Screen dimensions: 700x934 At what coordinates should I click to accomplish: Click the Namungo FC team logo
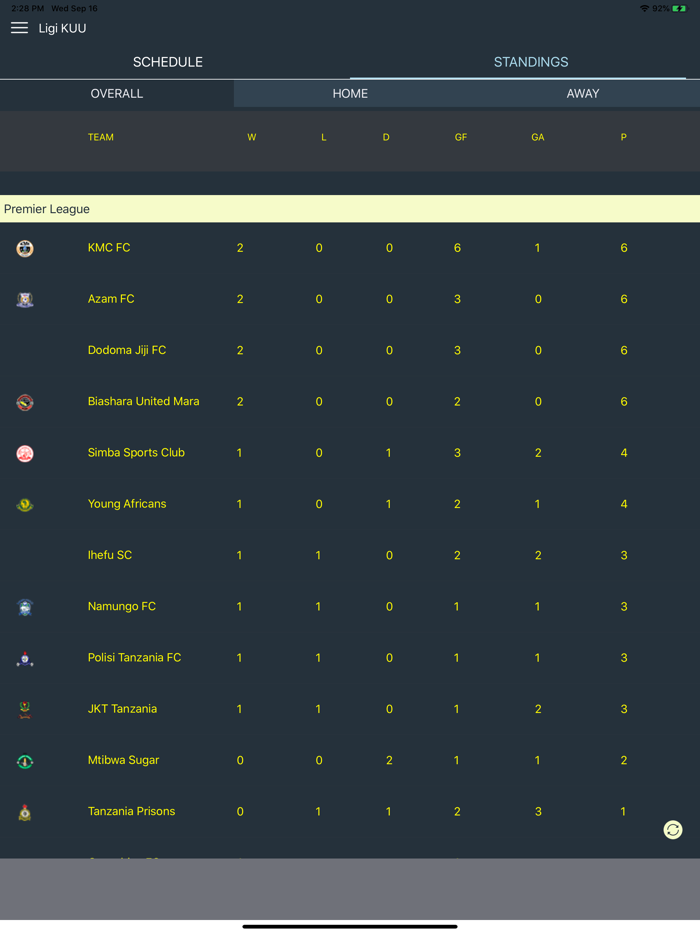point(25,606)
